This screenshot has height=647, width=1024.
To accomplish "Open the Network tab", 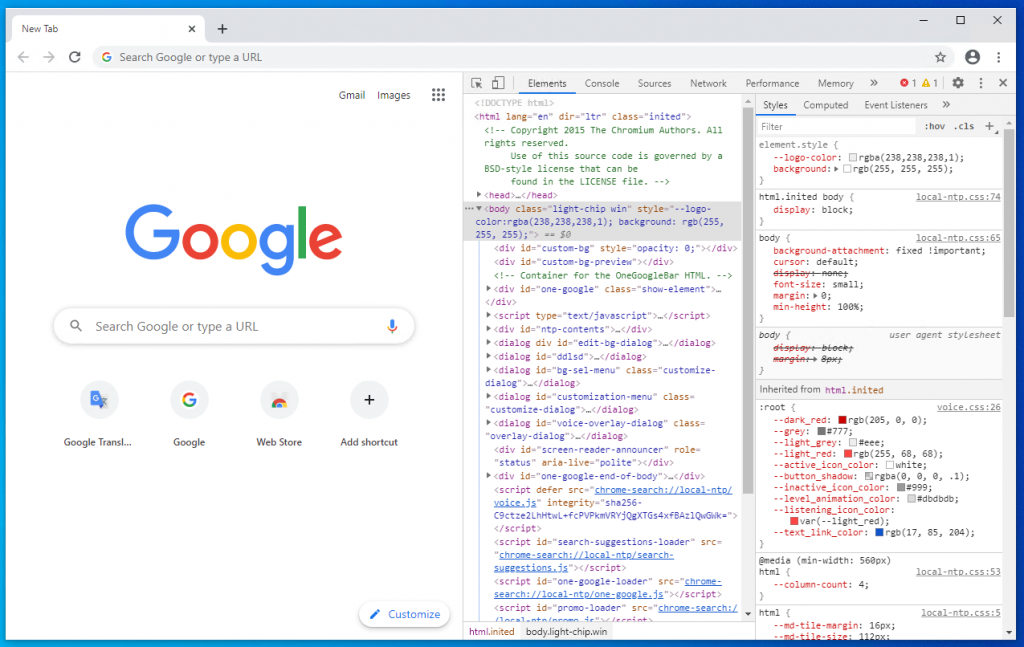I will click(708, 83).
